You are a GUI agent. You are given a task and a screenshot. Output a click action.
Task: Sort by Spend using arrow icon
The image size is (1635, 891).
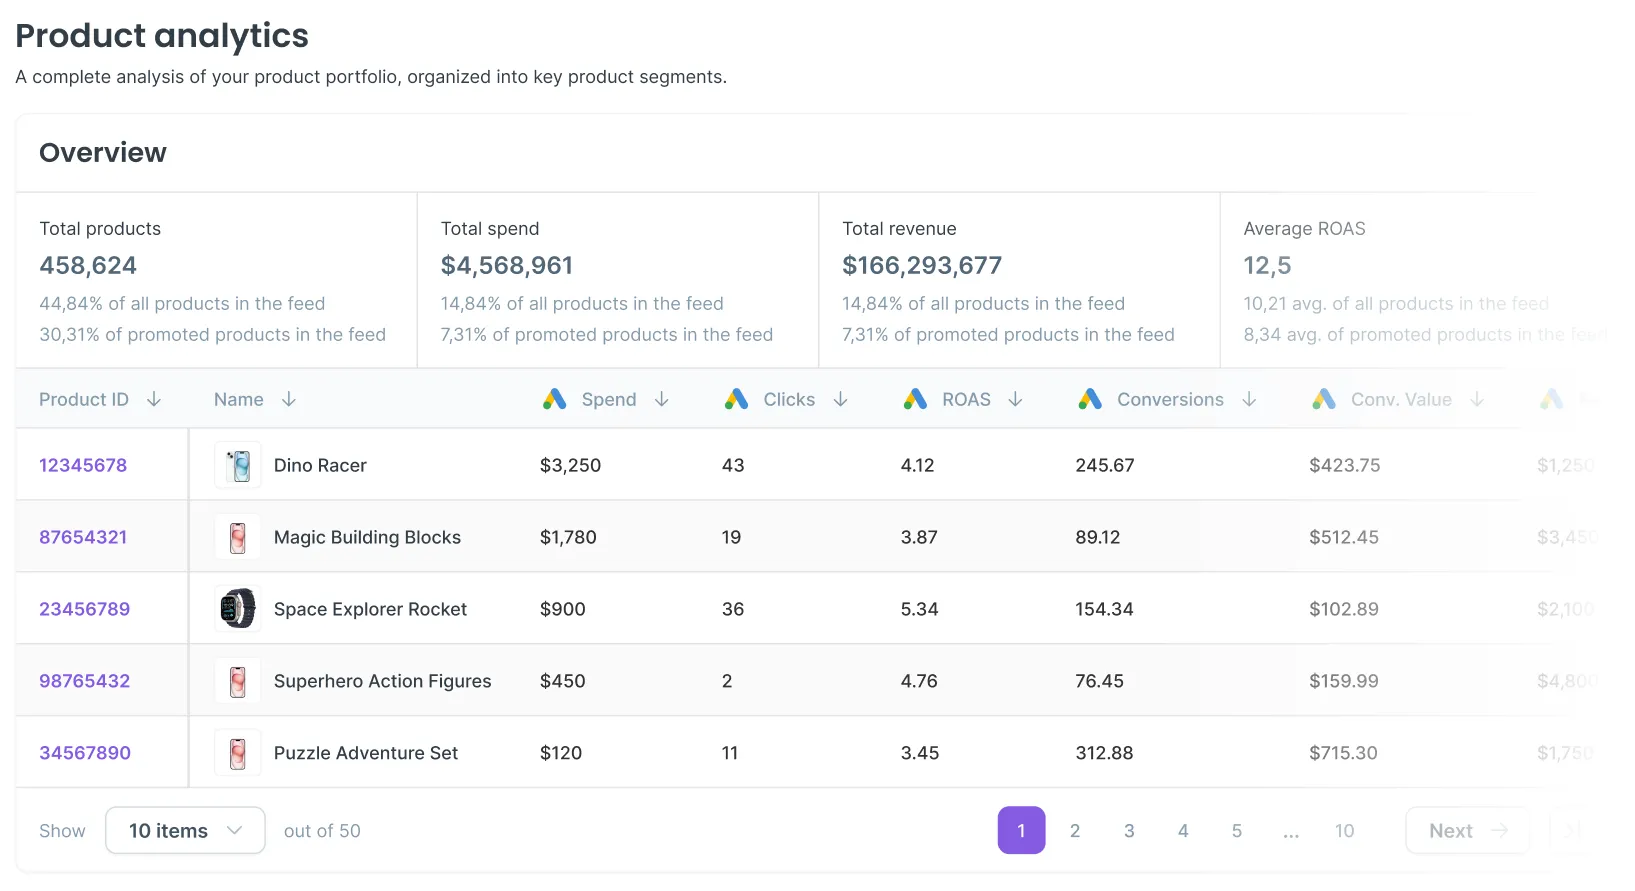click(662, 400)
